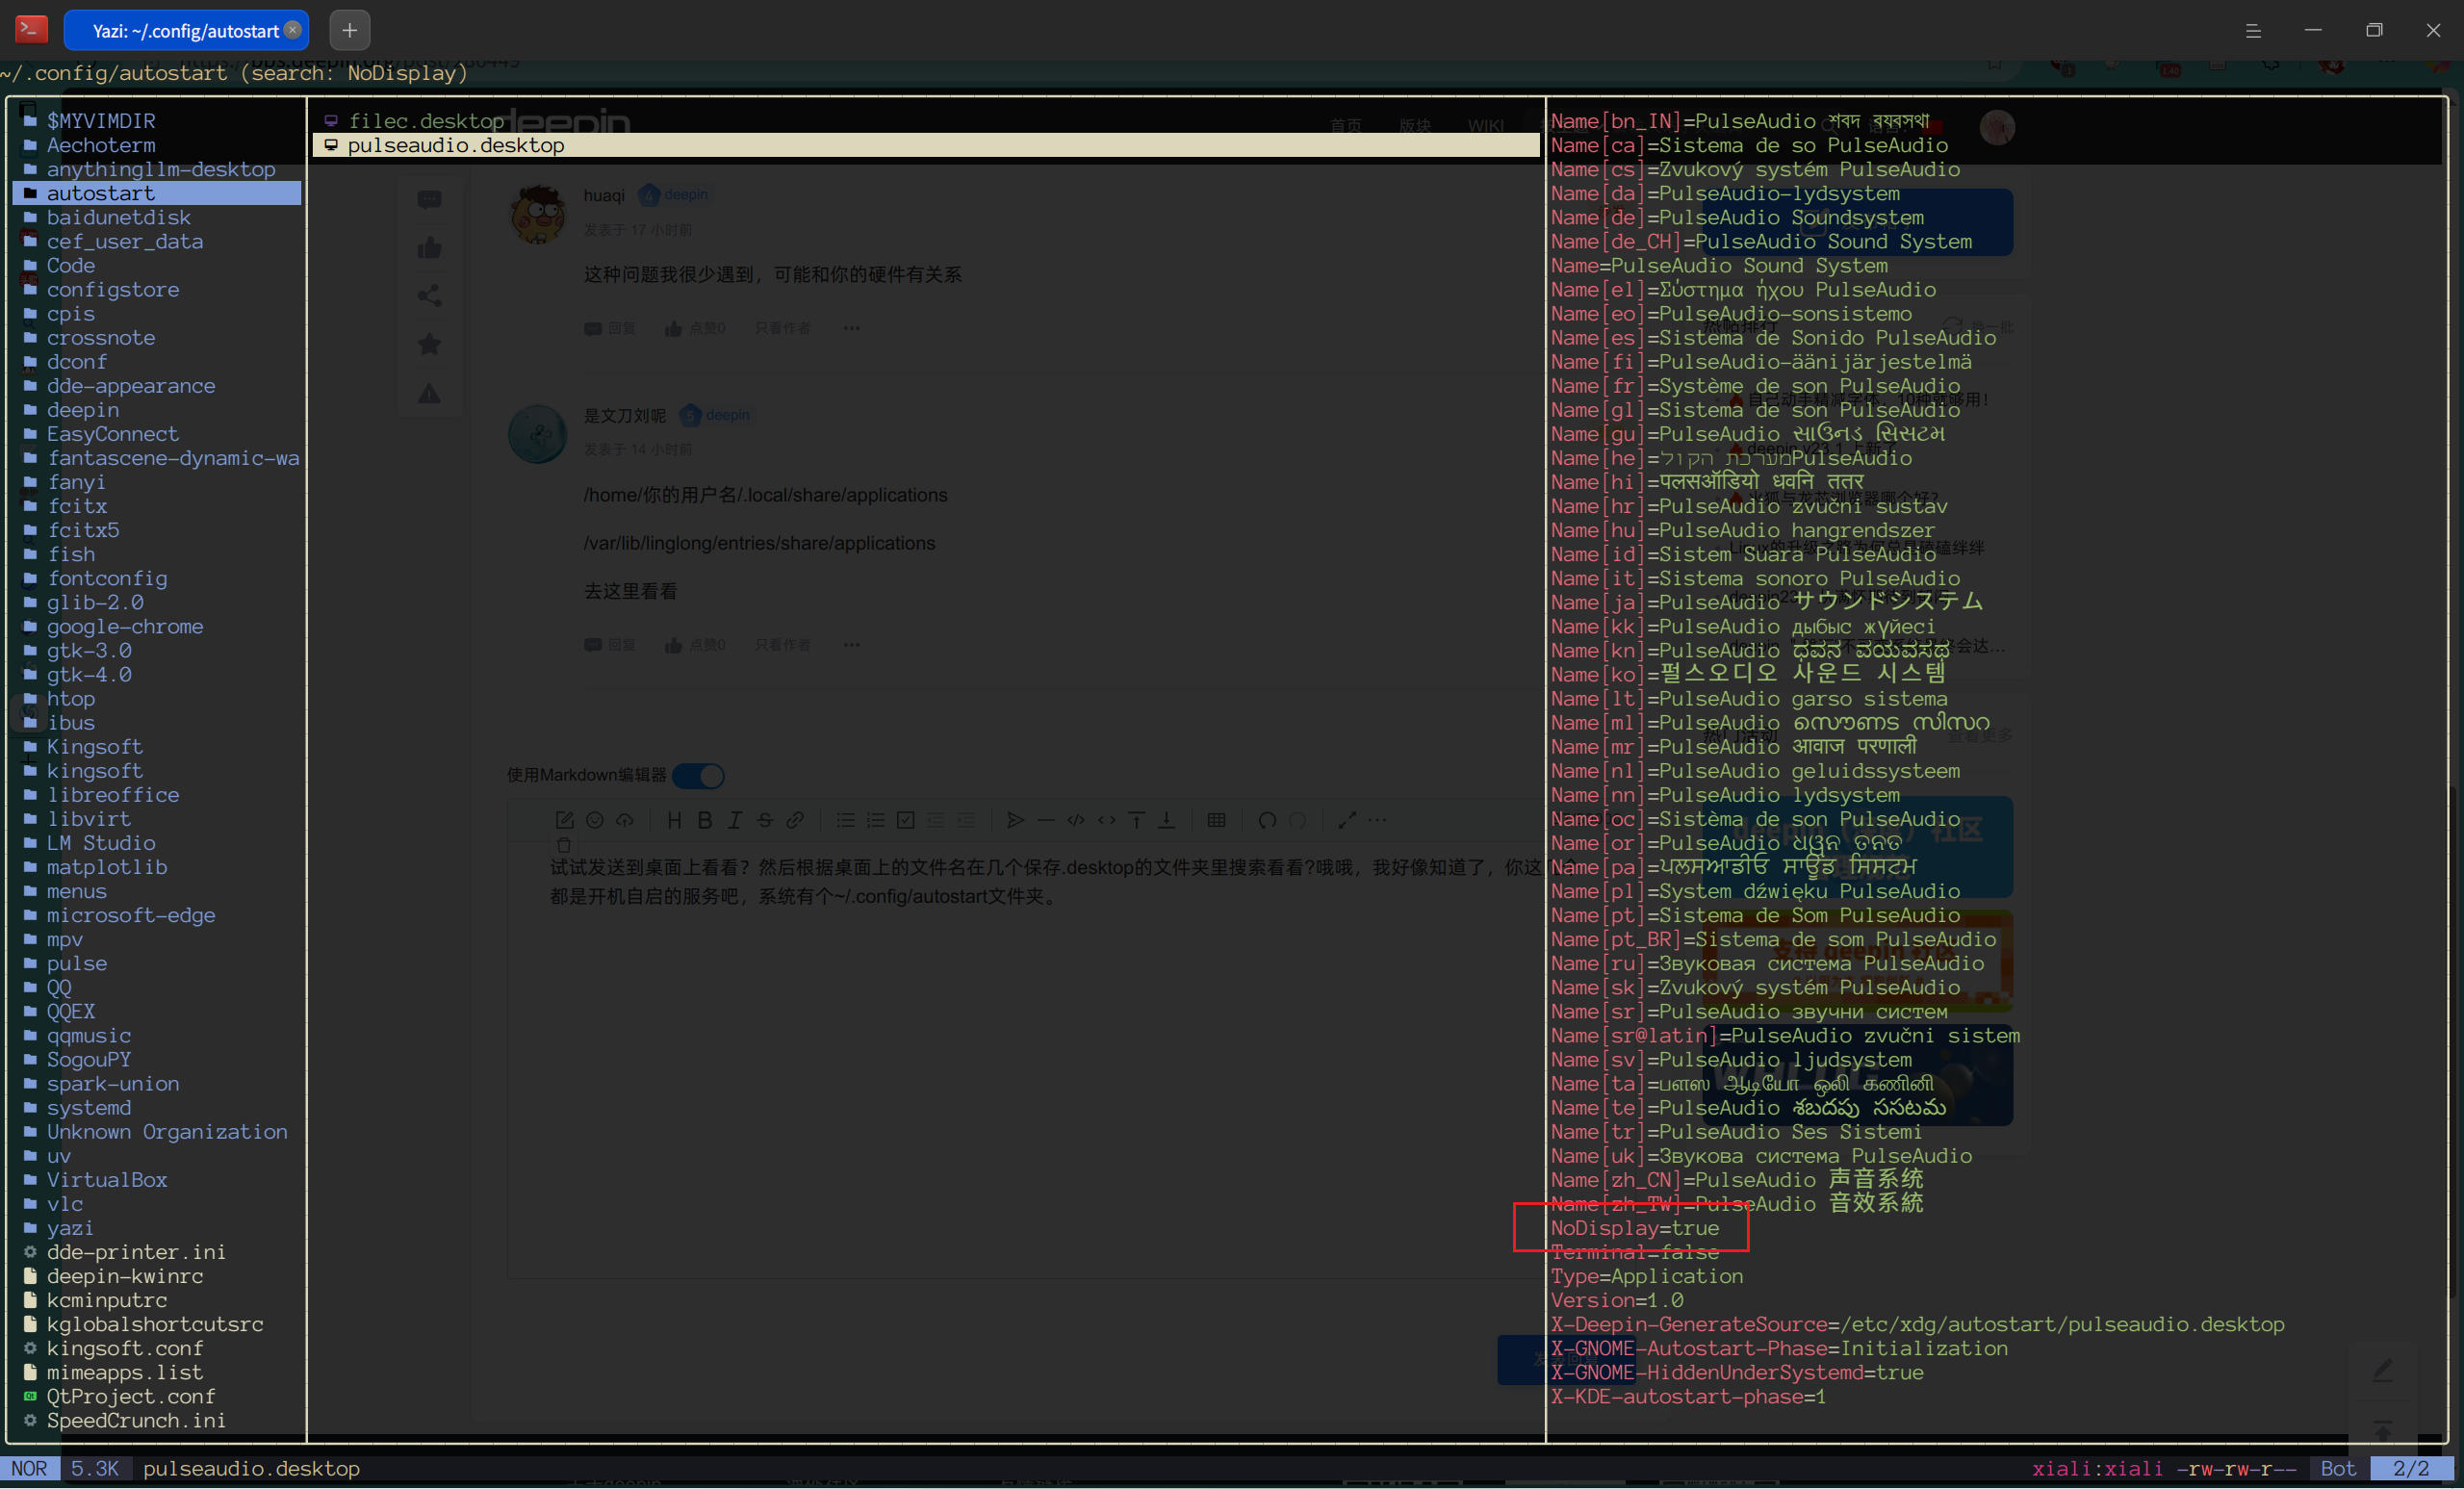Select the Yazi: ~/.config/autostart tab
Image resolution: width=2464 pixels, height=1489 pixels.
point(186,30)
